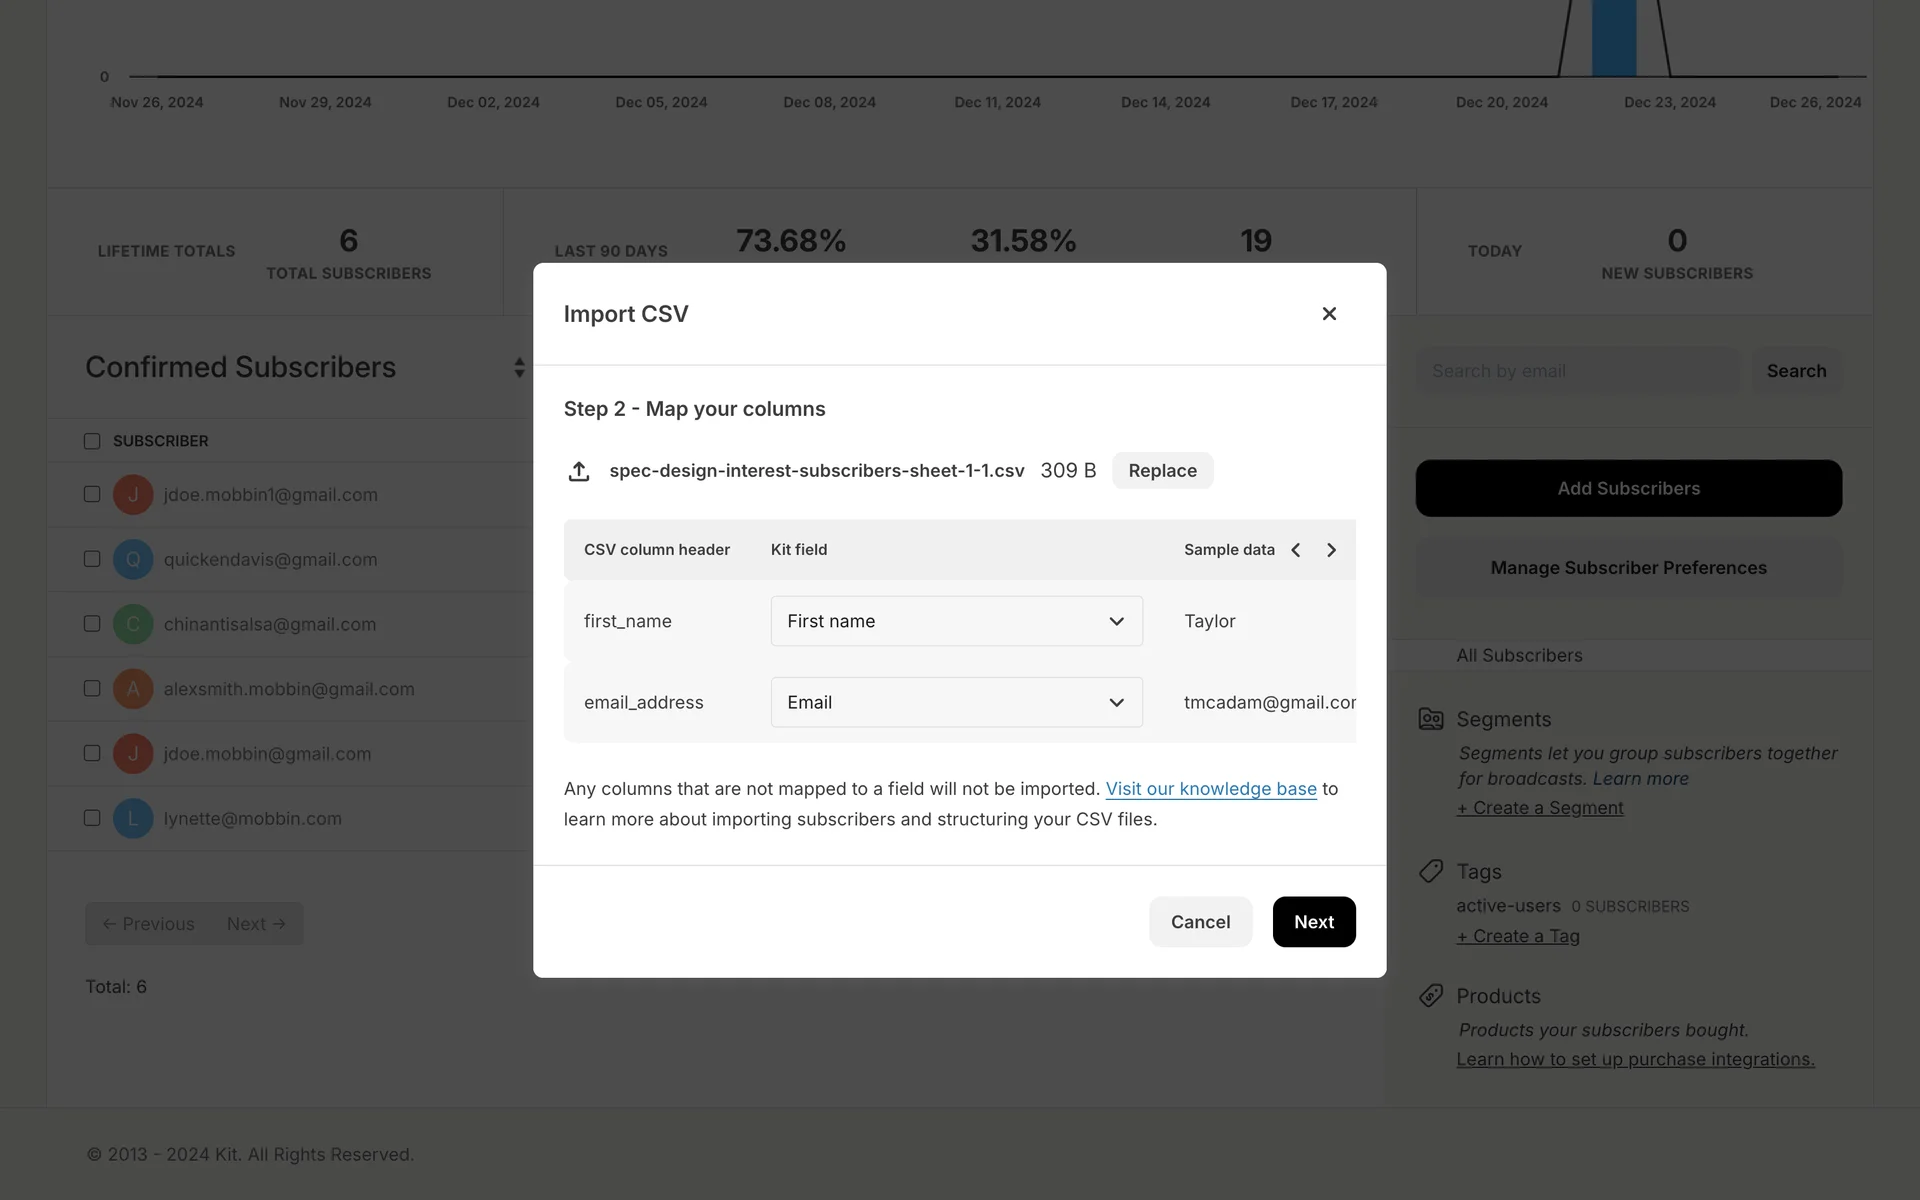Click the jdoe.mobbin1 subscriber avatar

133,495
